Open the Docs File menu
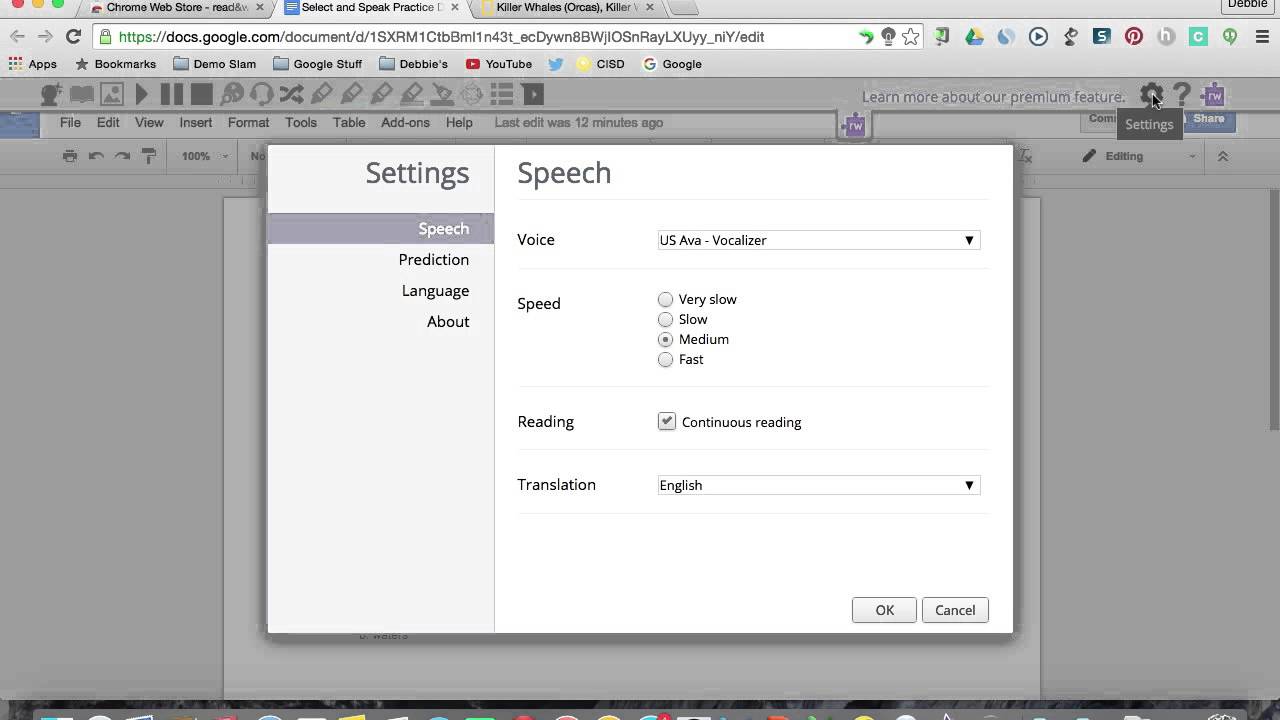1280x720 pixels. pyautogui.click(x=70, y=122)
